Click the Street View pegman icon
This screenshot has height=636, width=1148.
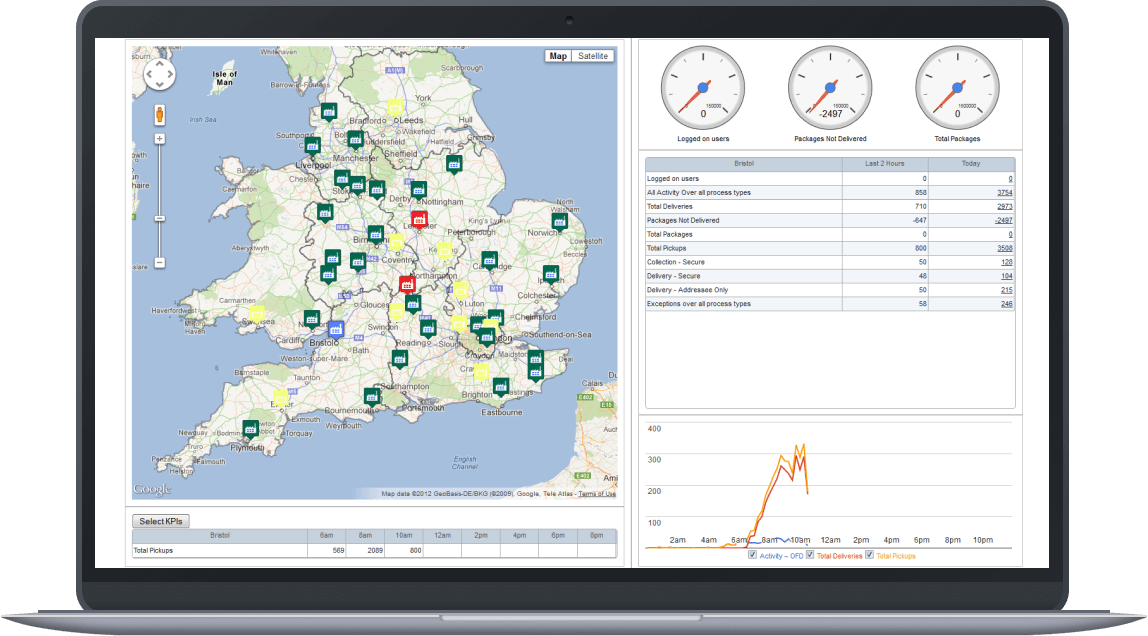pyautogui.click(x=160, y=113)
